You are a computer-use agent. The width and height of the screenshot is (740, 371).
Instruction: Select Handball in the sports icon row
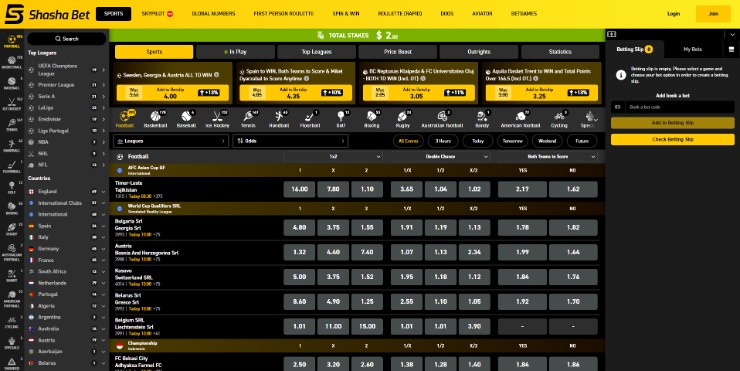coord(279,119)
